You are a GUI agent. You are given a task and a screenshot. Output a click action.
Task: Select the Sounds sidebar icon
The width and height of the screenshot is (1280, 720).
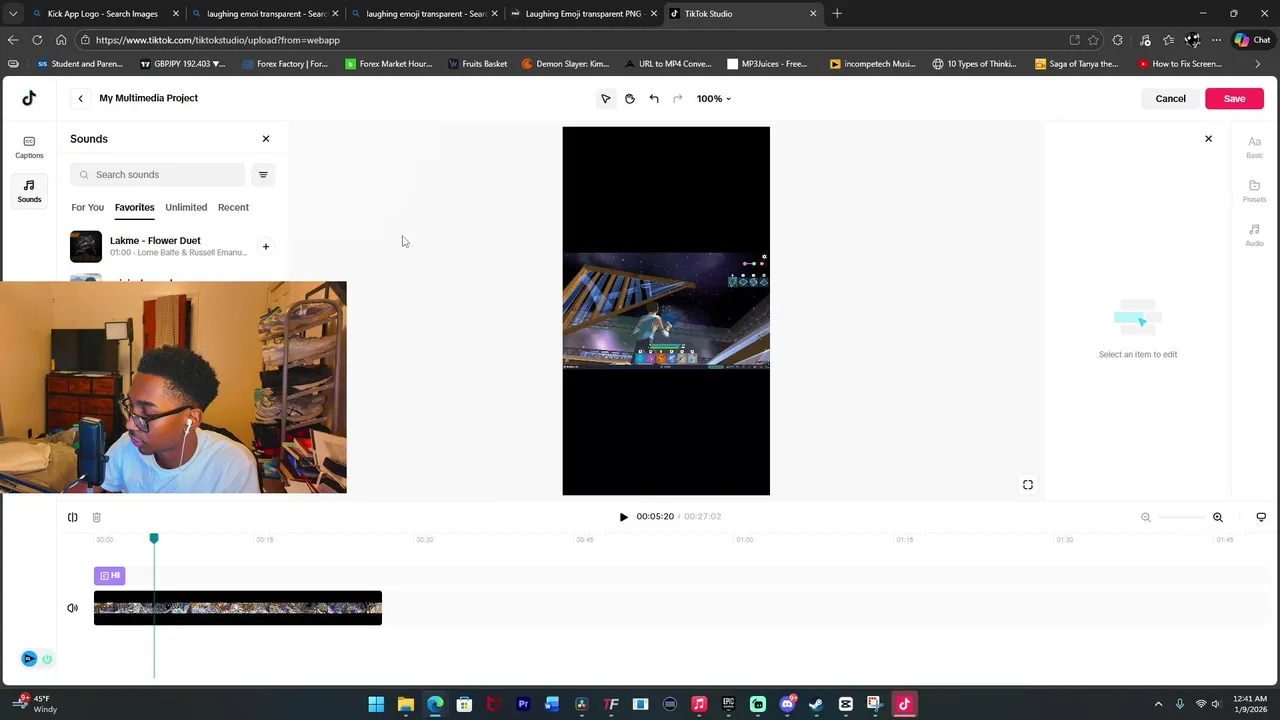[x=29, y=191]
